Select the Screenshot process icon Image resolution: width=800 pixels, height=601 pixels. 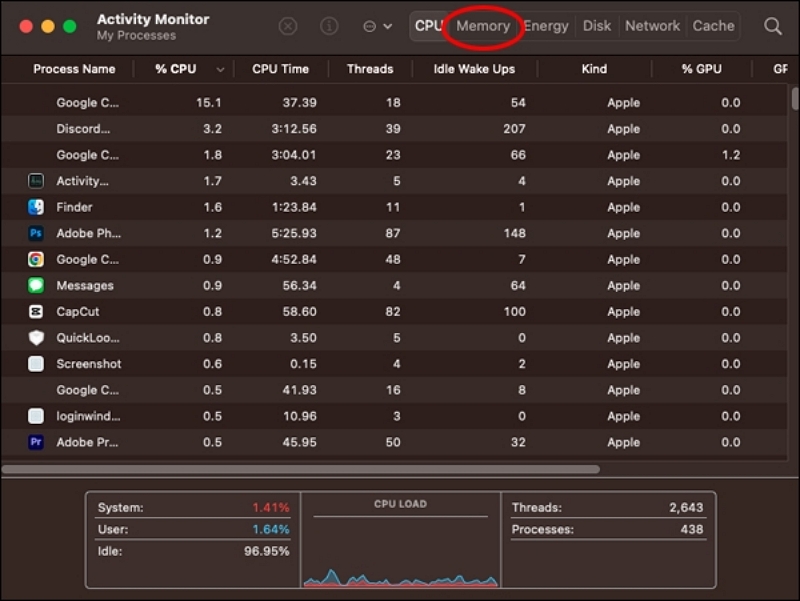pos(36,364)
